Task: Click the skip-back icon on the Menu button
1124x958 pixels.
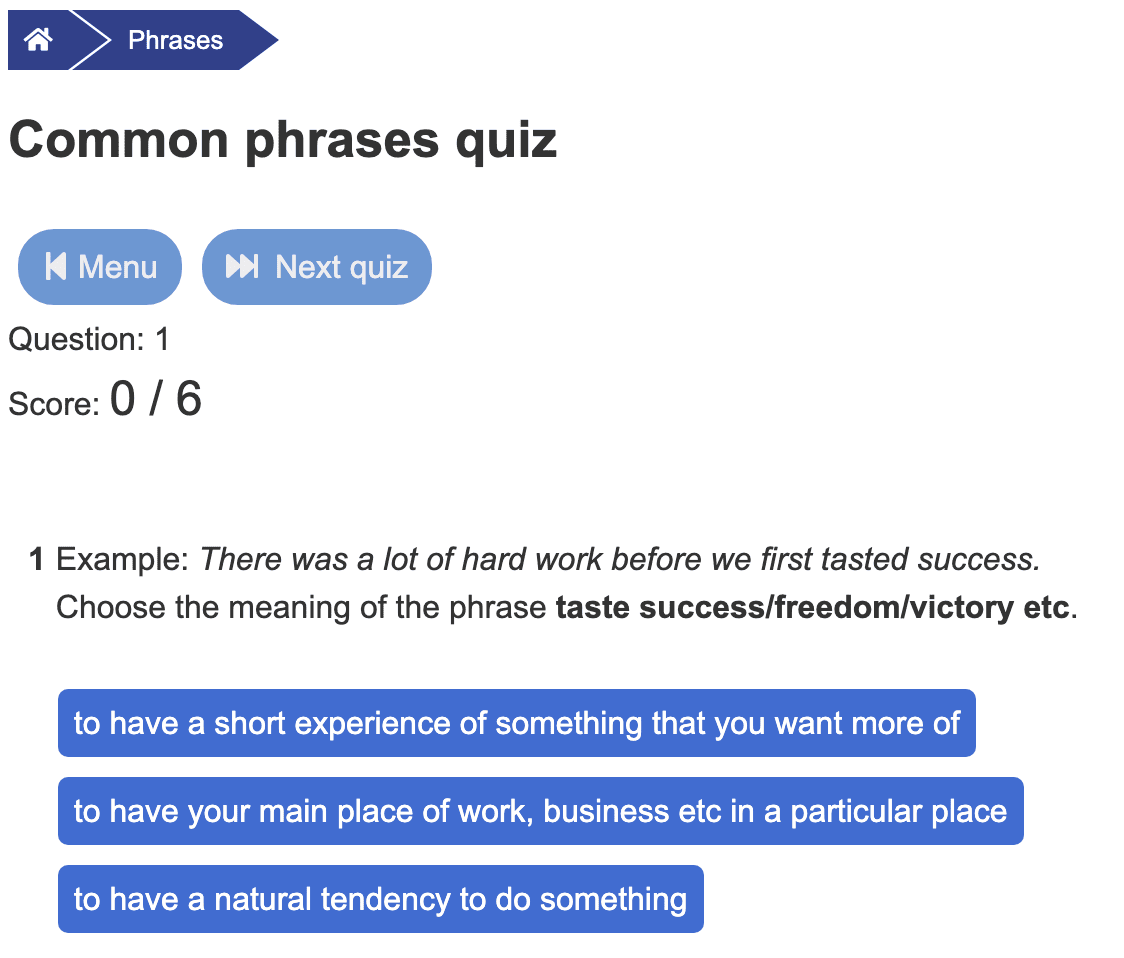Action: (56, 267)
